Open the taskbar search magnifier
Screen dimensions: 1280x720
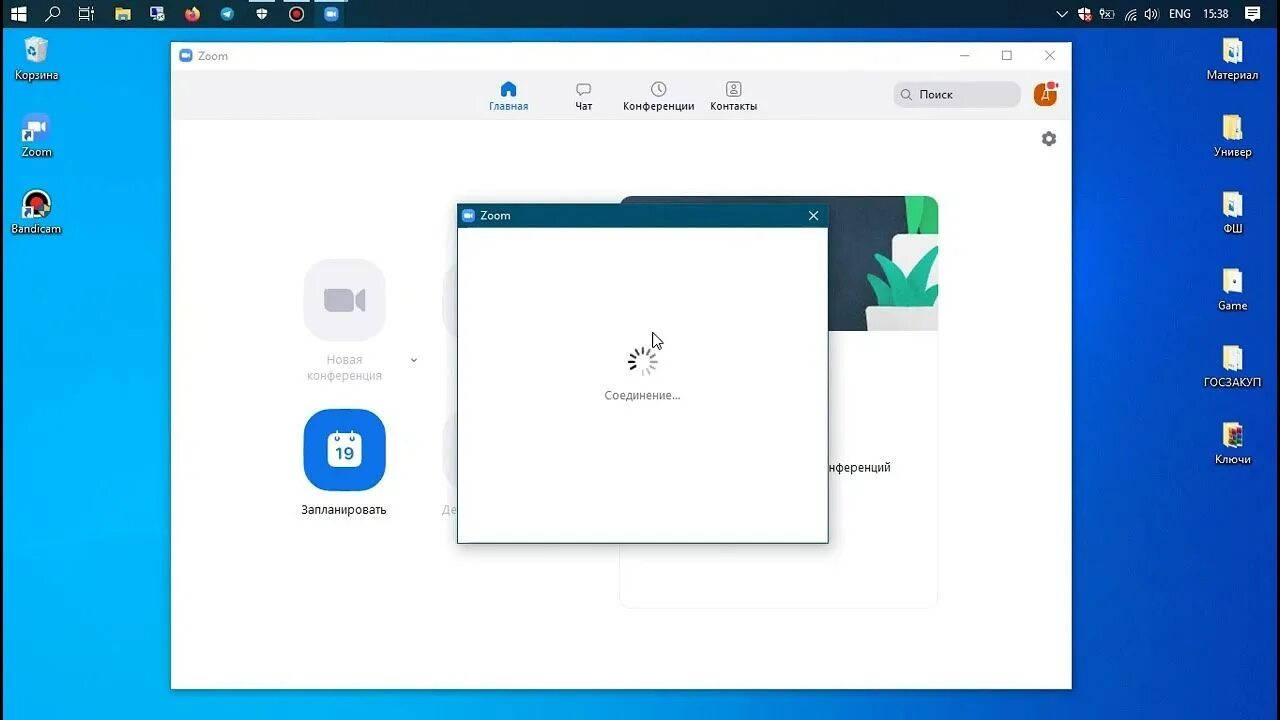point(53,14)
